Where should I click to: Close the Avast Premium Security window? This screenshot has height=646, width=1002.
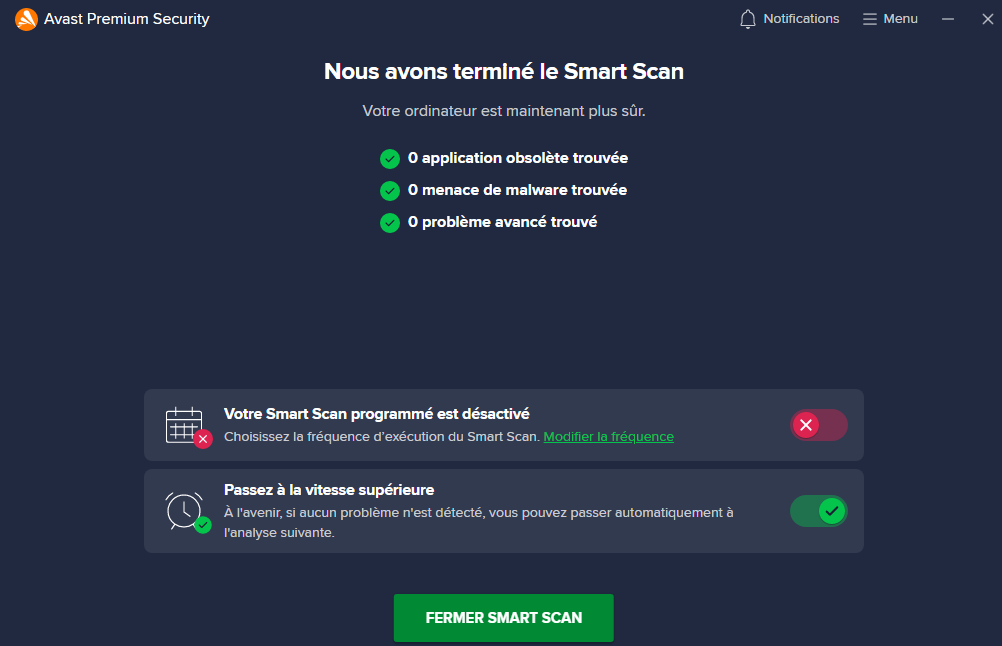[987, 19]
